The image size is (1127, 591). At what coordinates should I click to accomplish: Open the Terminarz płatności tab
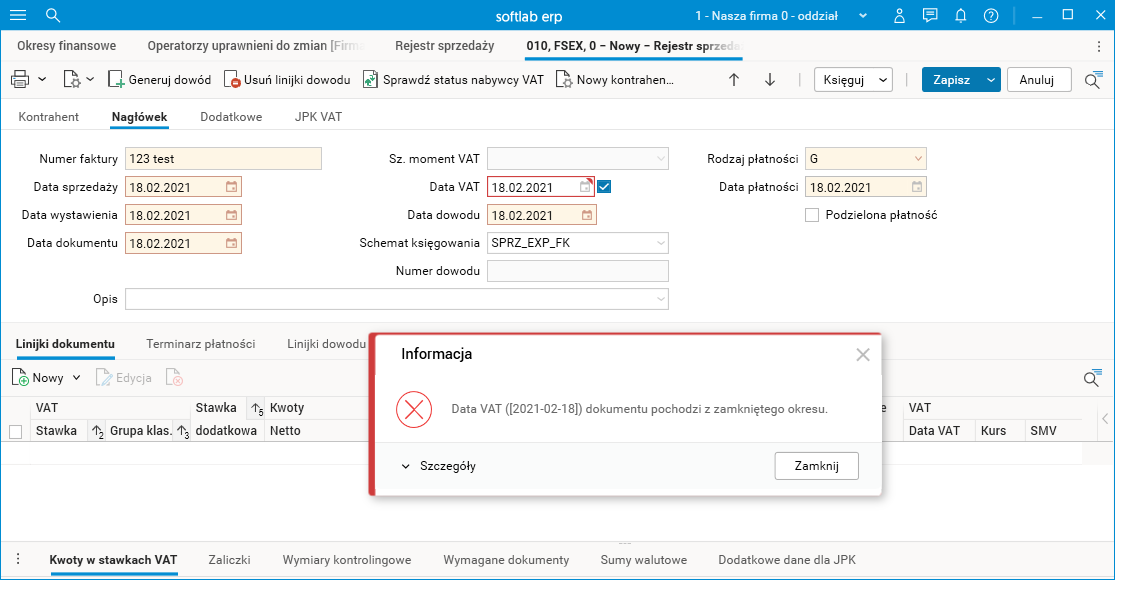coord(200,344)
